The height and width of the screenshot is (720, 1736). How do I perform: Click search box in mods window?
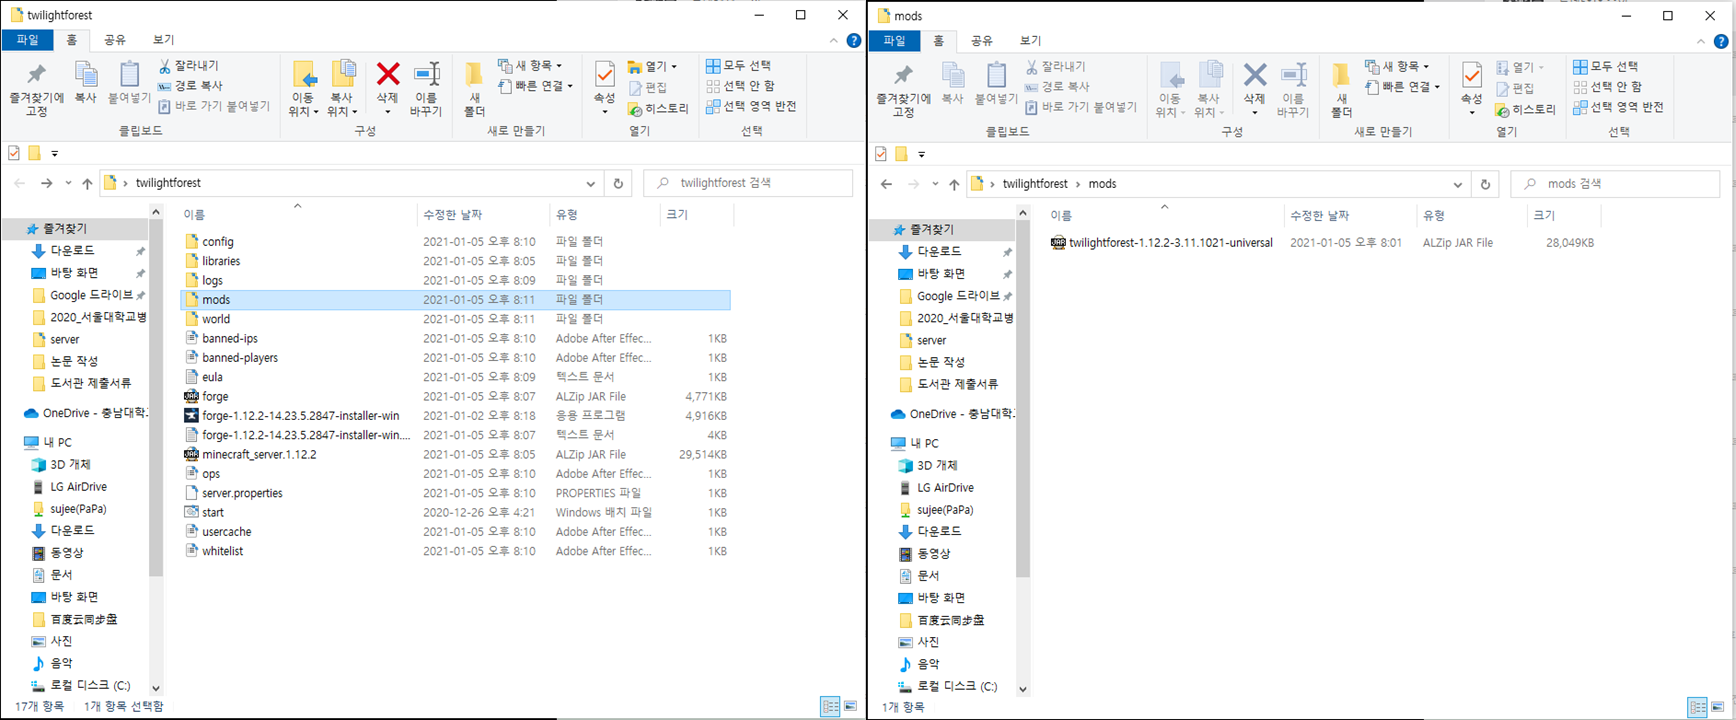pyautogui.click(x=1615, y=184)
